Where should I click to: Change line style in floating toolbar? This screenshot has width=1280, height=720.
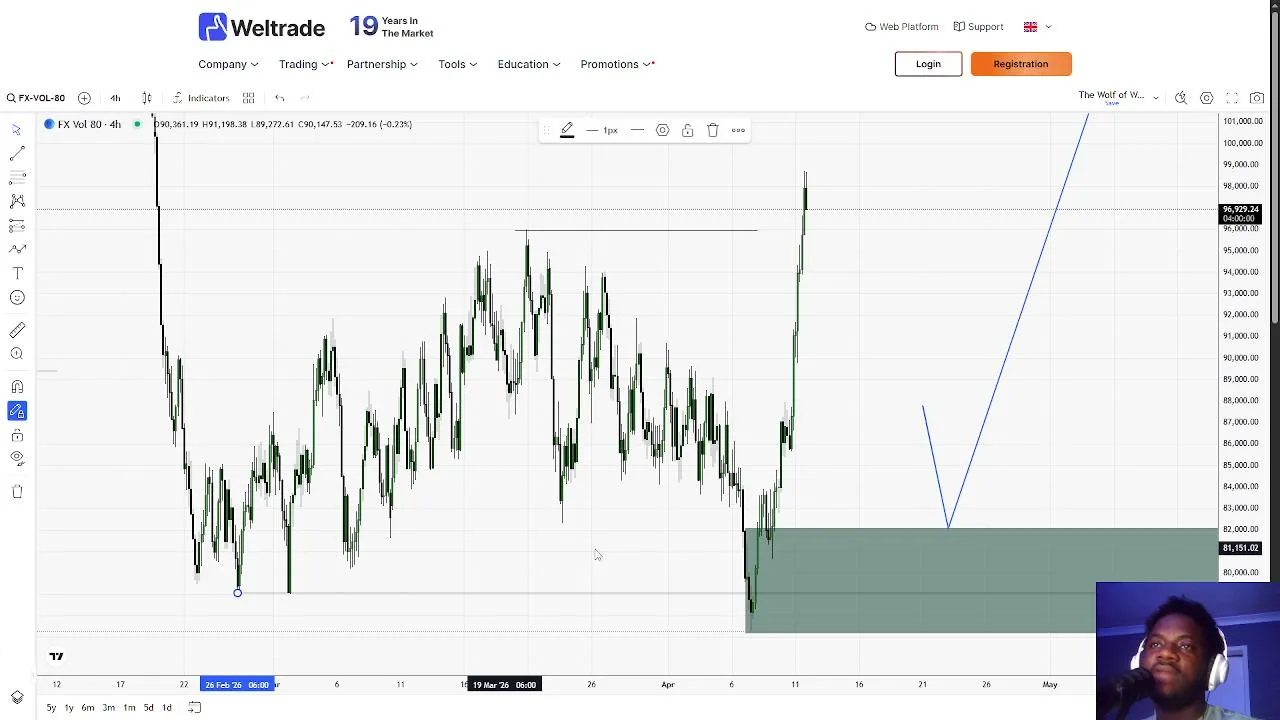pyautogui.click(x=637, y=130)
